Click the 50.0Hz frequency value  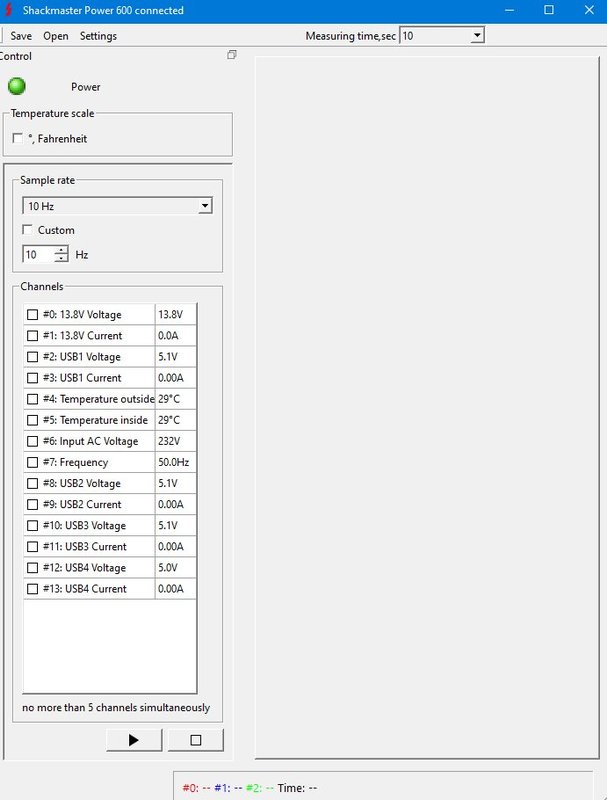[x=175, y=462]
